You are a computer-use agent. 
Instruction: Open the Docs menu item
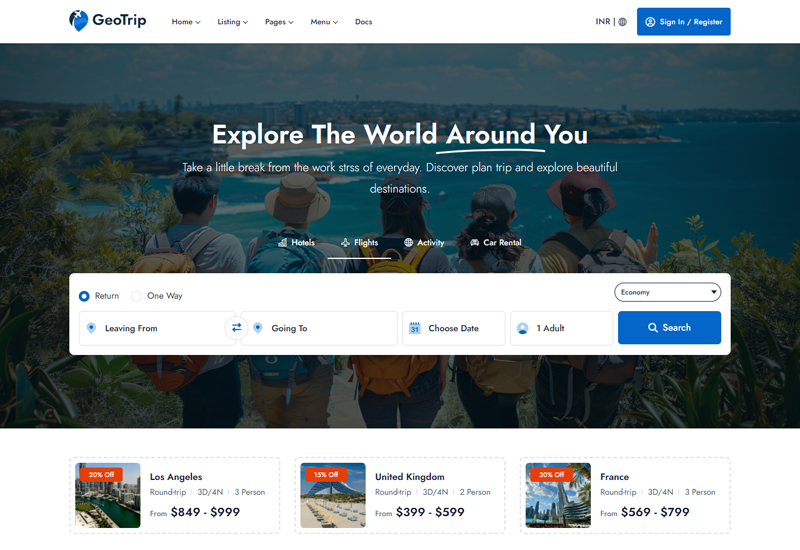pos(363,22)
